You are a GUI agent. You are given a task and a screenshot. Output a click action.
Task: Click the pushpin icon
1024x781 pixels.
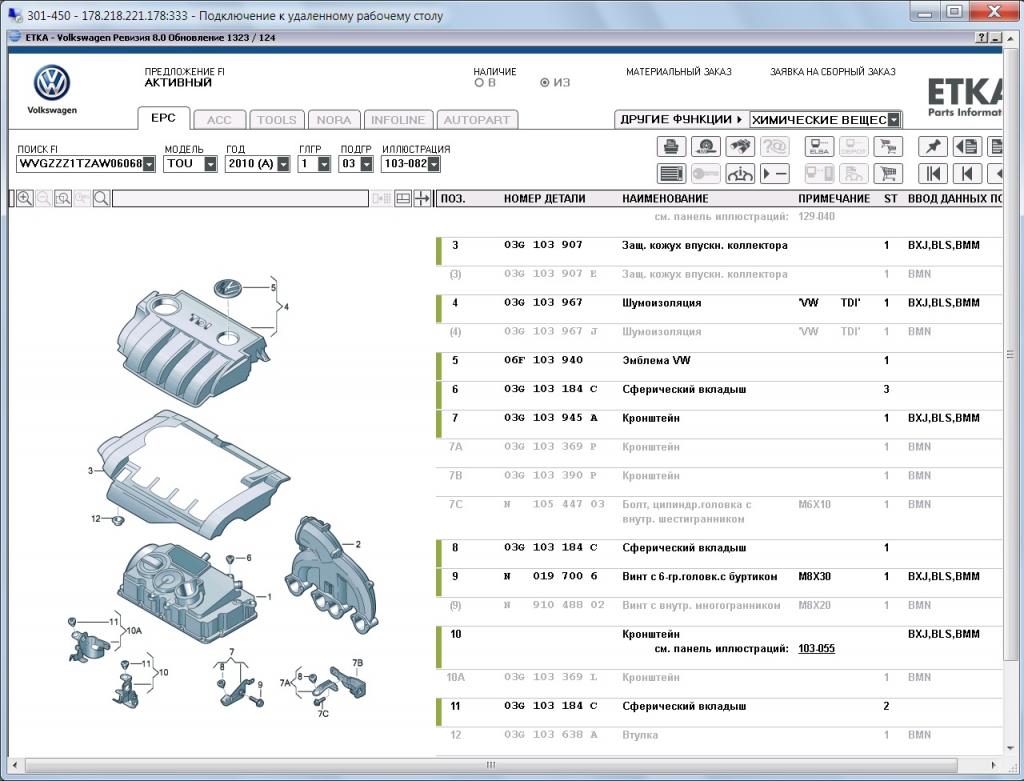pyautogui.click(x=933, y=146)
